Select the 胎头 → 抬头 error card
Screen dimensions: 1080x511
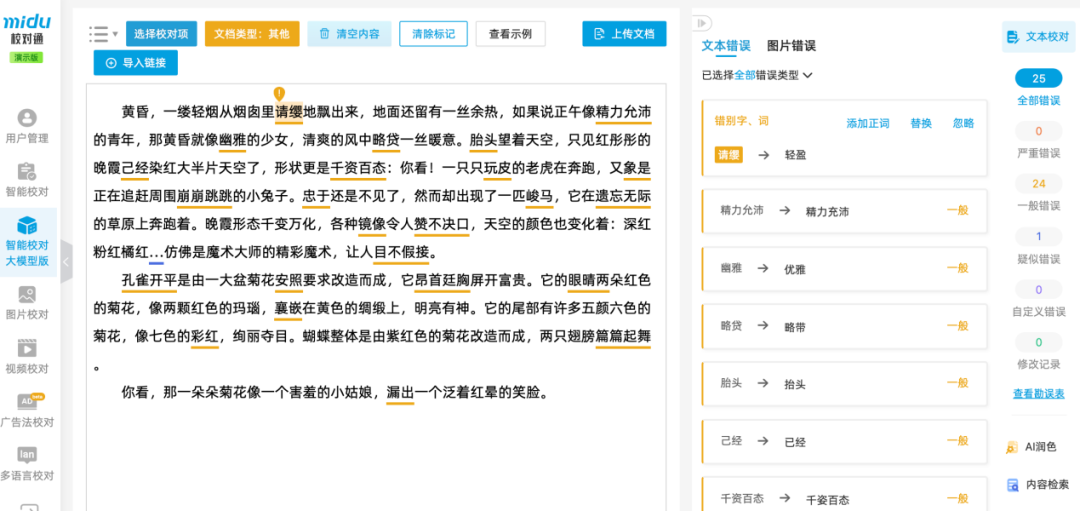pos(844,384)
